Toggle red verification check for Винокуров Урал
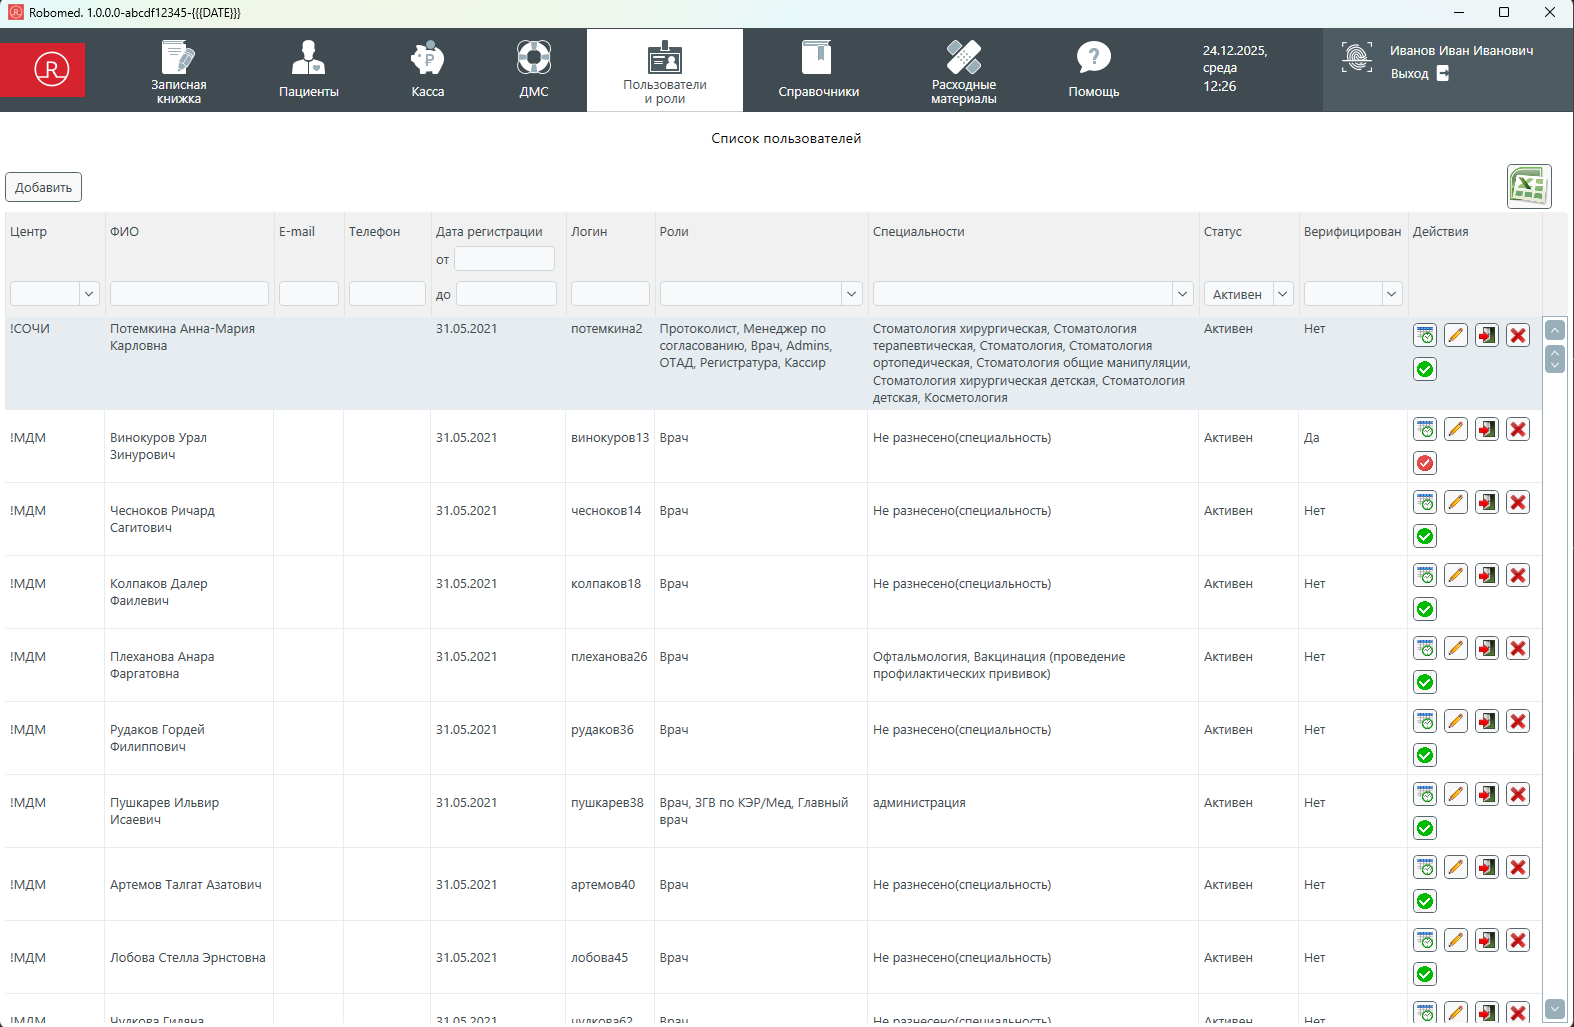The height and width of the screenshot is (1027, 1574). click(1425, 463)
